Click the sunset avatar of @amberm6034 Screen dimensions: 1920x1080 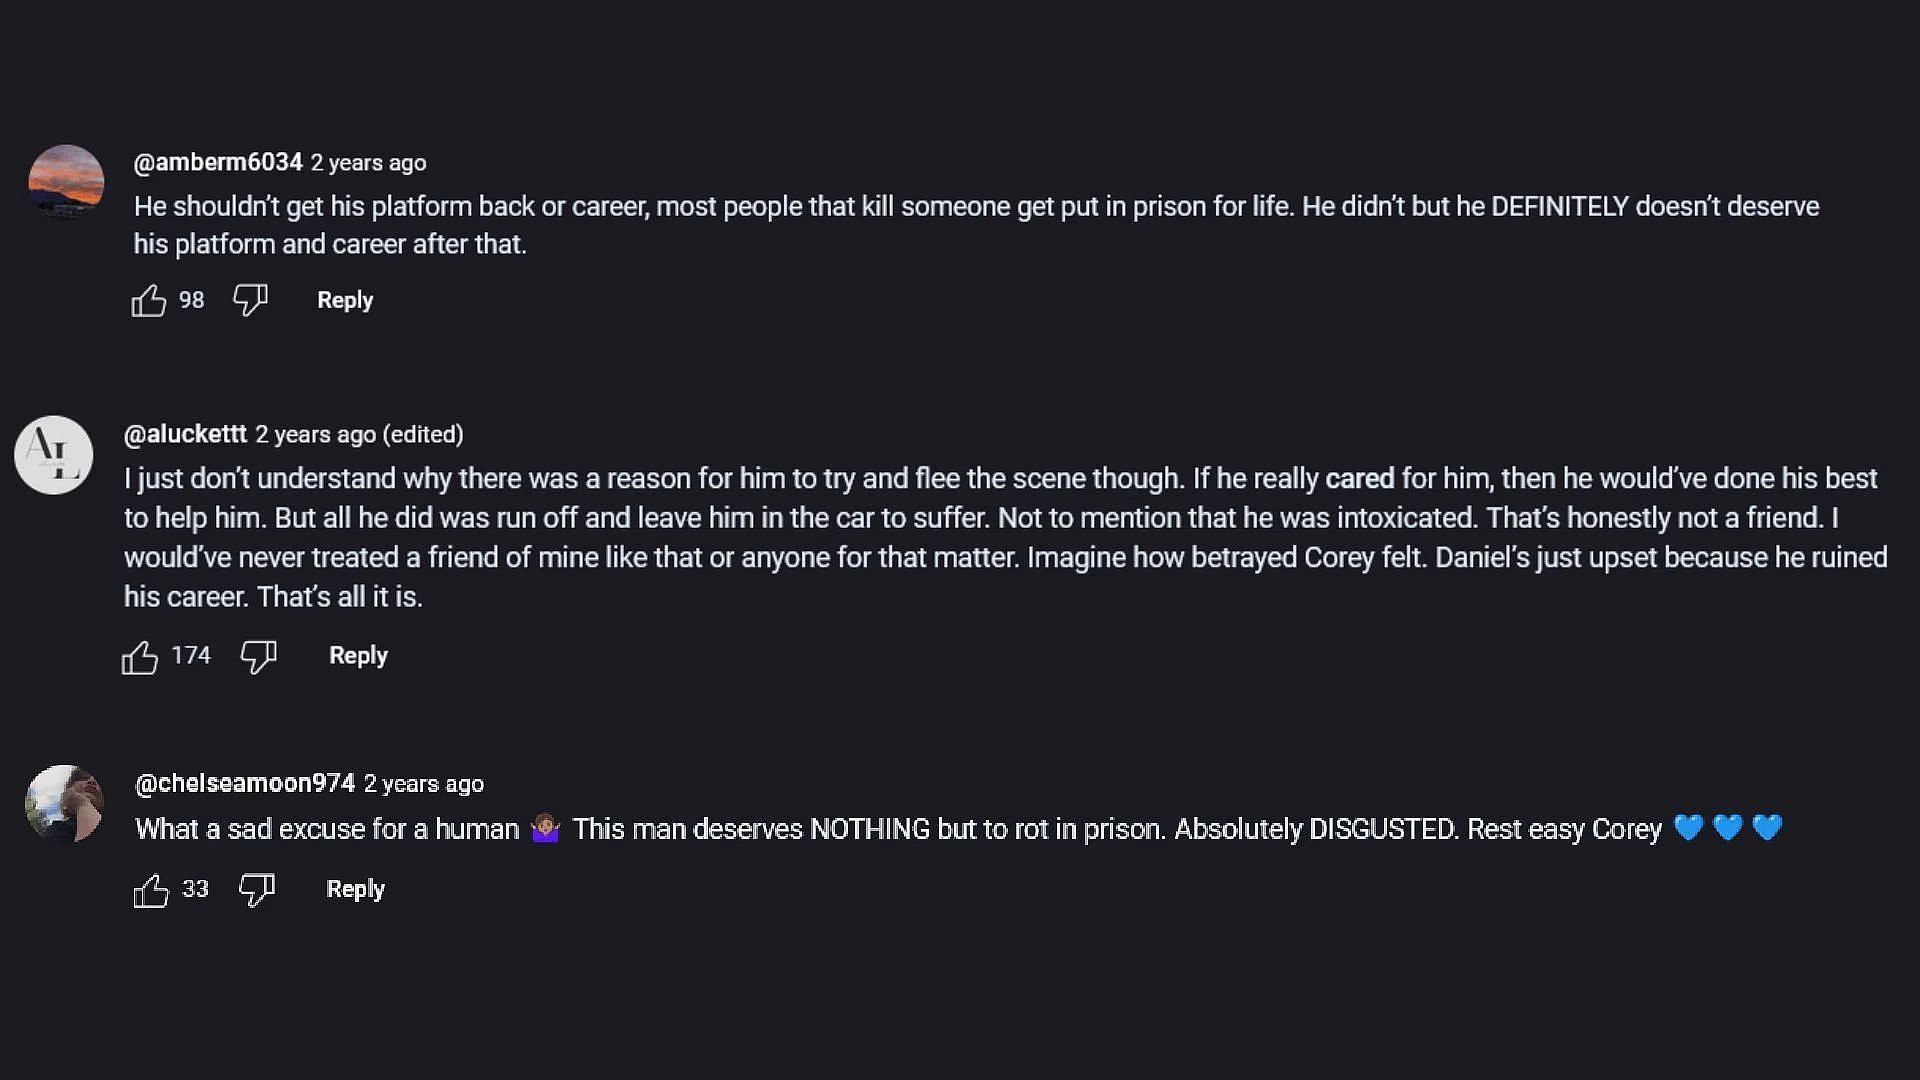click(x=66, y=181)
